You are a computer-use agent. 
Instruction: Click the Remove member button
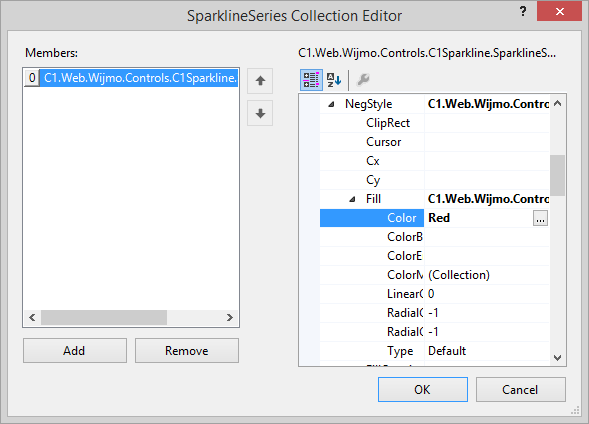tap(187, 350)
